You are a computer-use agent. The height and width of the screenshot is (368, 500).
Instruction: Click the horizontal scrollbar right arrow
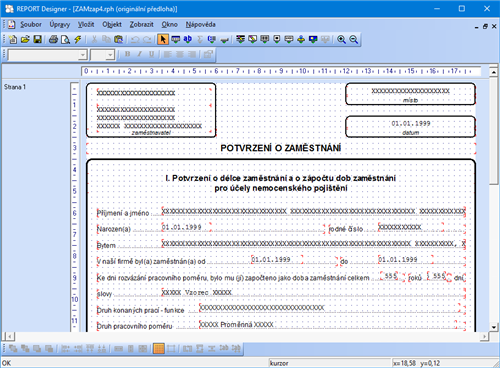click(484, 336)
